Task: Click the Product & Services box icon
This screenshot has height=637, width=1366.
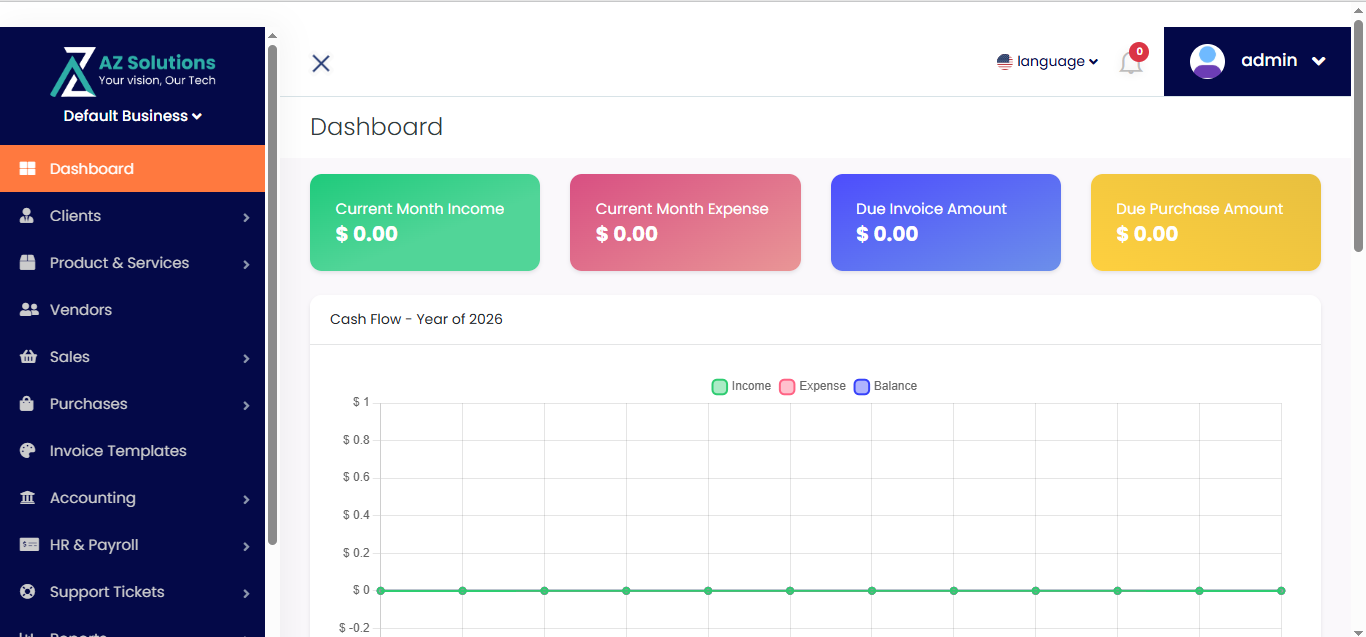Action: [28, 263]
